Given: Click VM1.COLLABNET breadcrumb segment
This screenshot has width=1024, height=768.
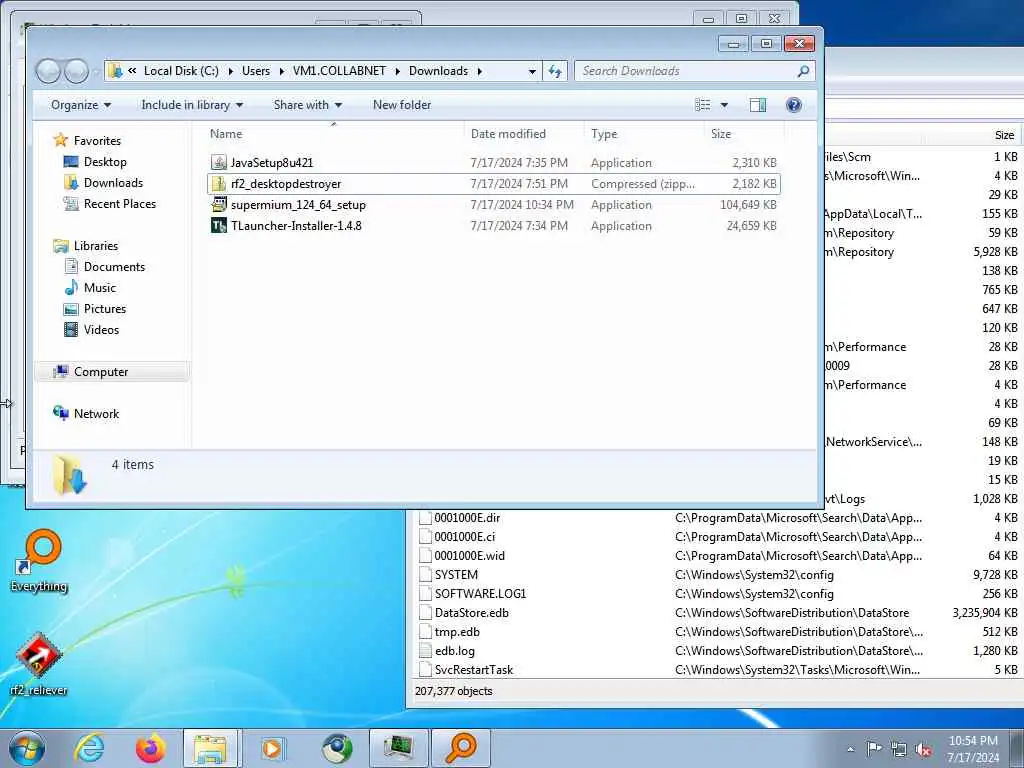Looking at the screenshot, I should [x=339, y=71].
